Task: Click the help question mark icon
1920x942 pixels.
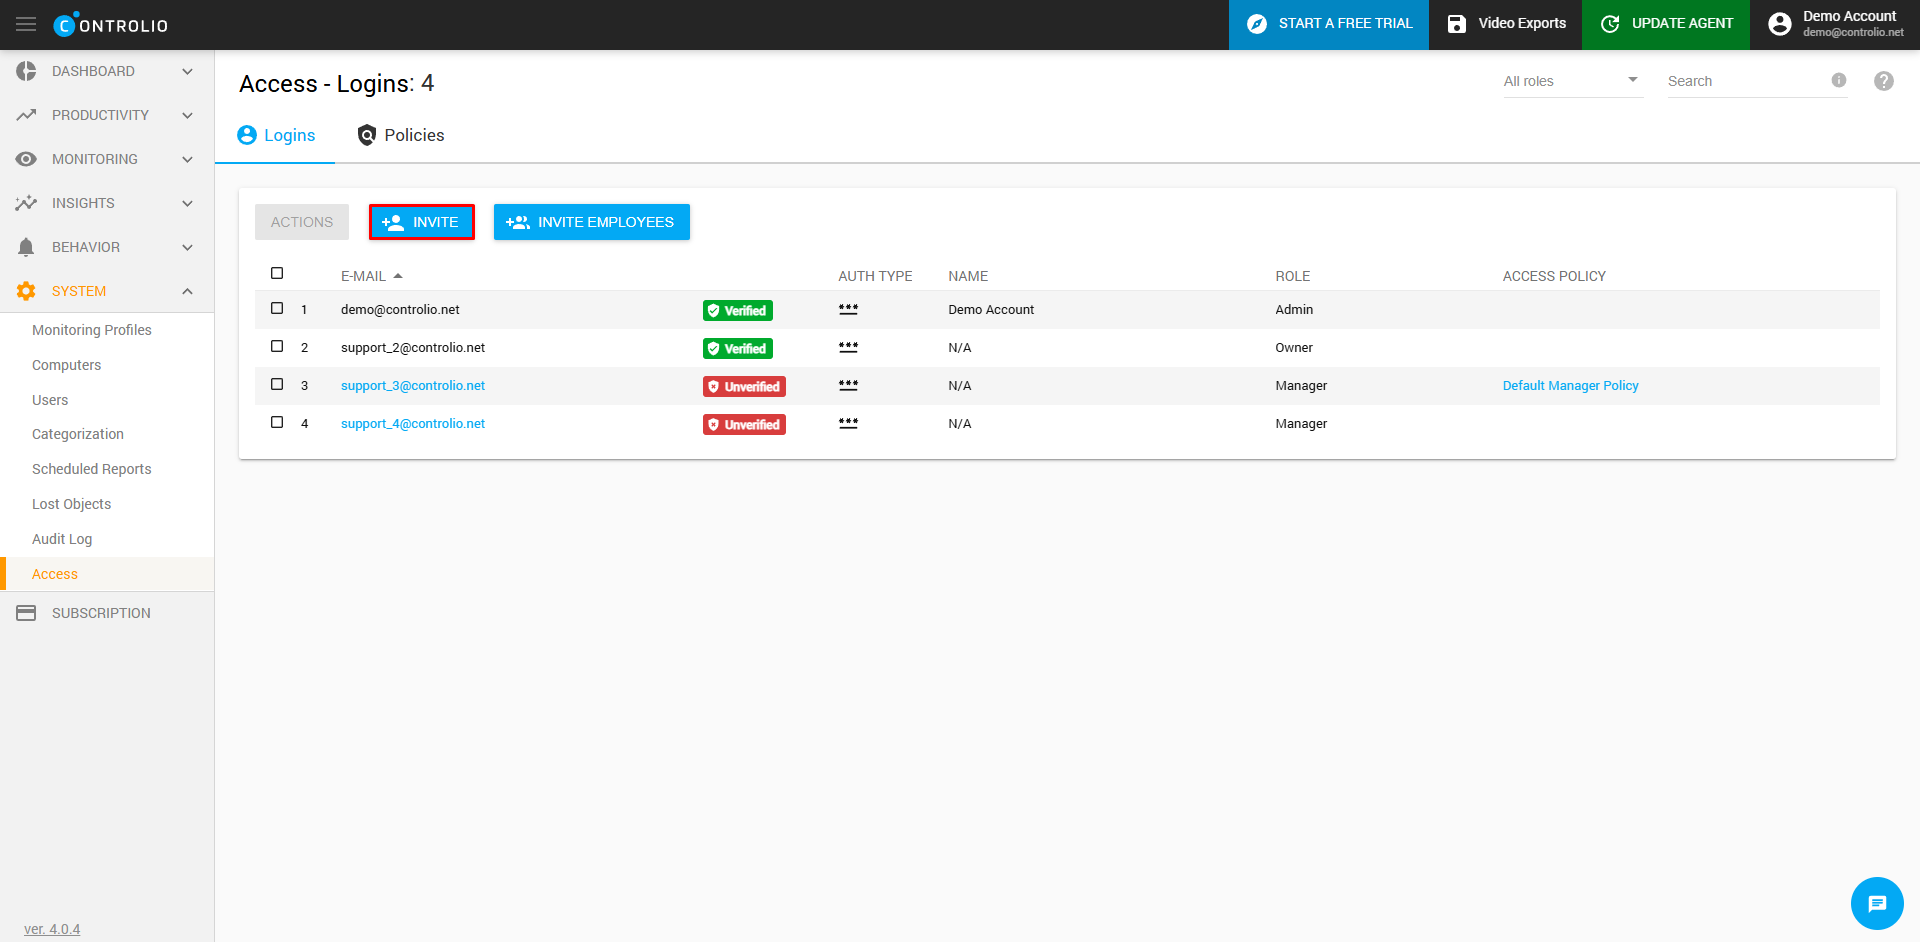Action: point(1883,81)
